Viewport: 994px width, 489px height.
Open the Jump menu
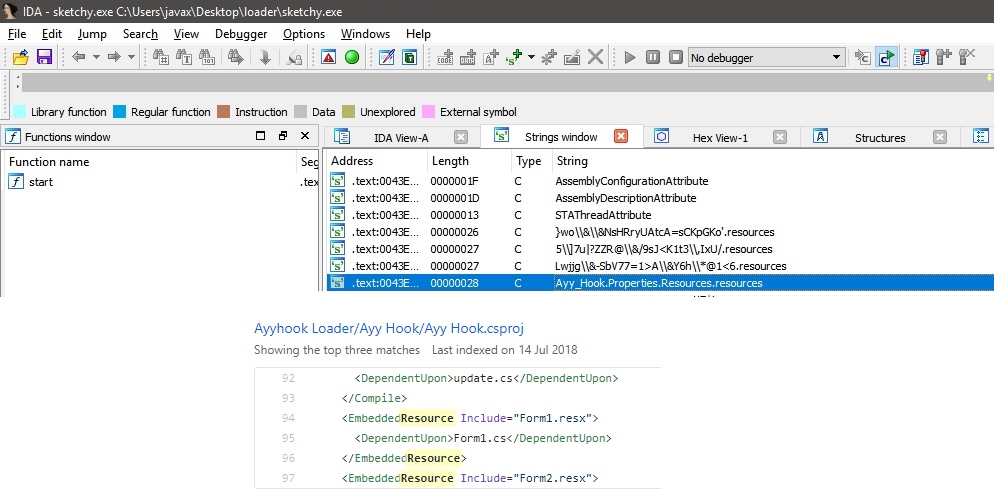click(93, 34)
